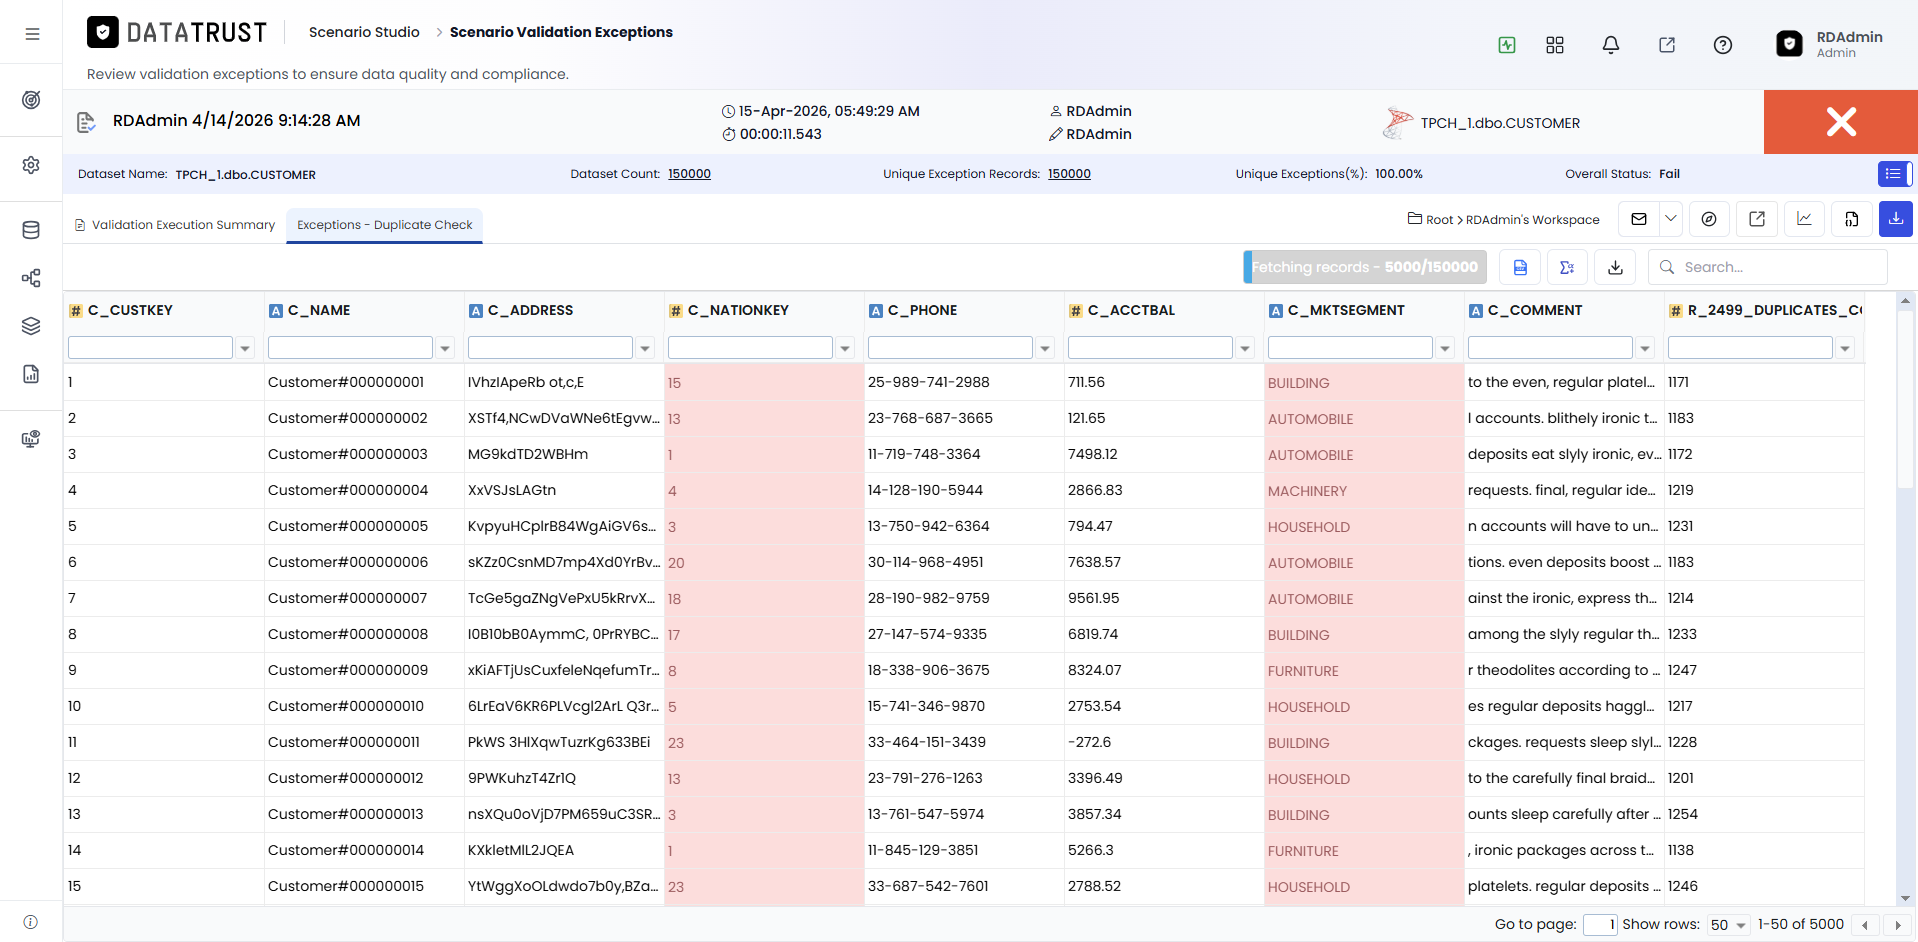Image resolution: width=1918 pixels, height=942 pixels.
Task: Open C_CUSTKEY filter dropdown
Action: (245, 348)
